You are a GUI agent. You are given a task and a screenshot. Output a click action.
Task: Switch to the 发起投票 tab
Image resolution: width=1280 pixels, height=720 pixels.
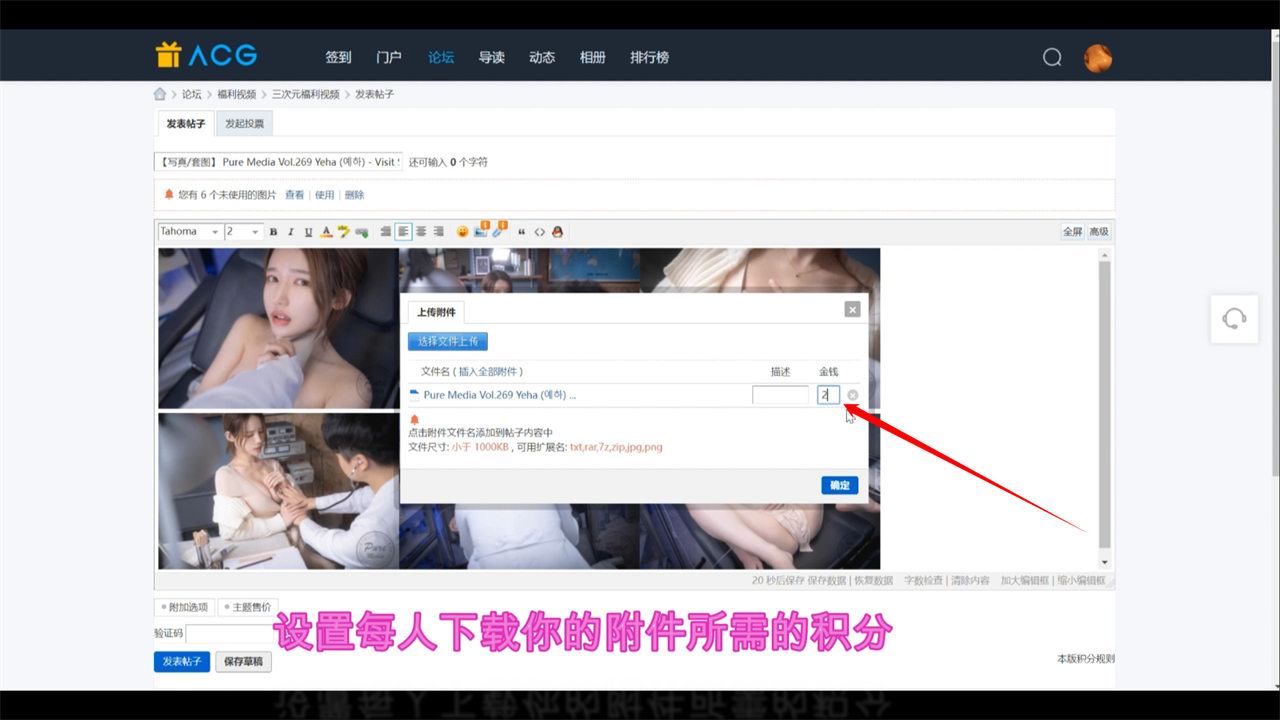pos(244,124)
